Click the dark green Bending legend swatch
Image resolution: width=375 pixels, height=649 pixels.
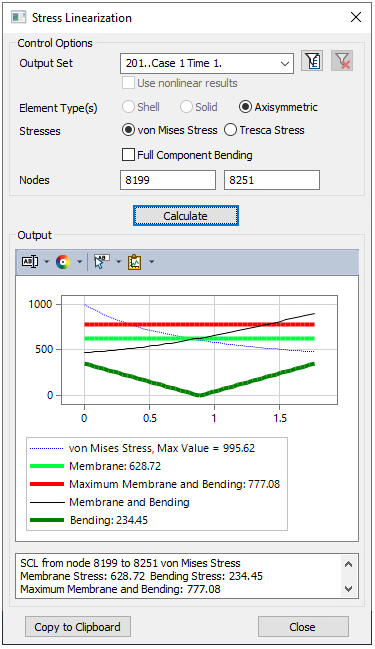point(47,520)
